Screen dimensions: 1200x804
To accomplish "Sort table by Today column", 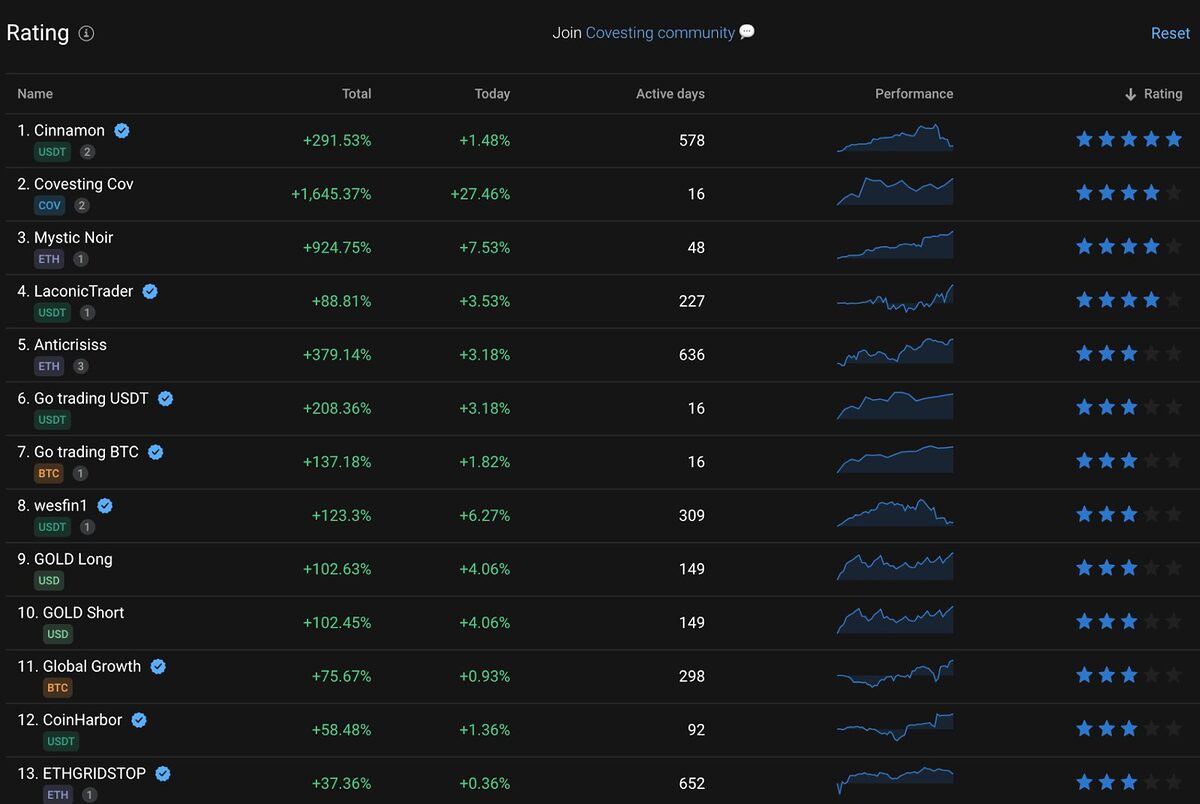I will click(492, 94).
